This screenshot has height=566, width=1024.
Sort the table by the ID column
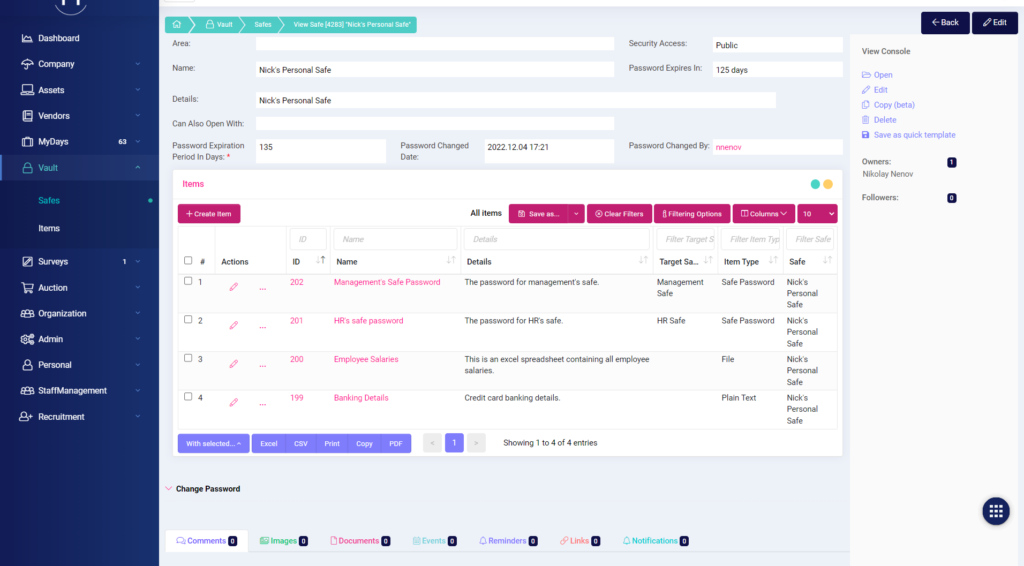[320, 261]
